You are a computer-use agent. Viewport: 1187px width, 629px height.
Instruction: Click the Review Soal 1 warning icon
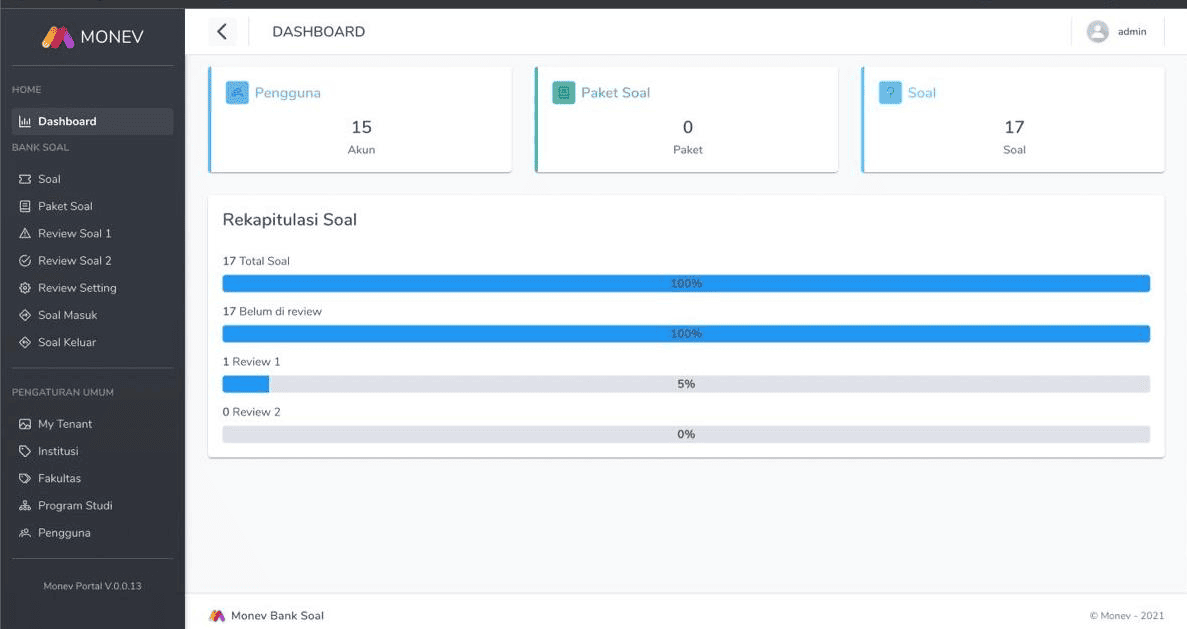click(25, 233)
